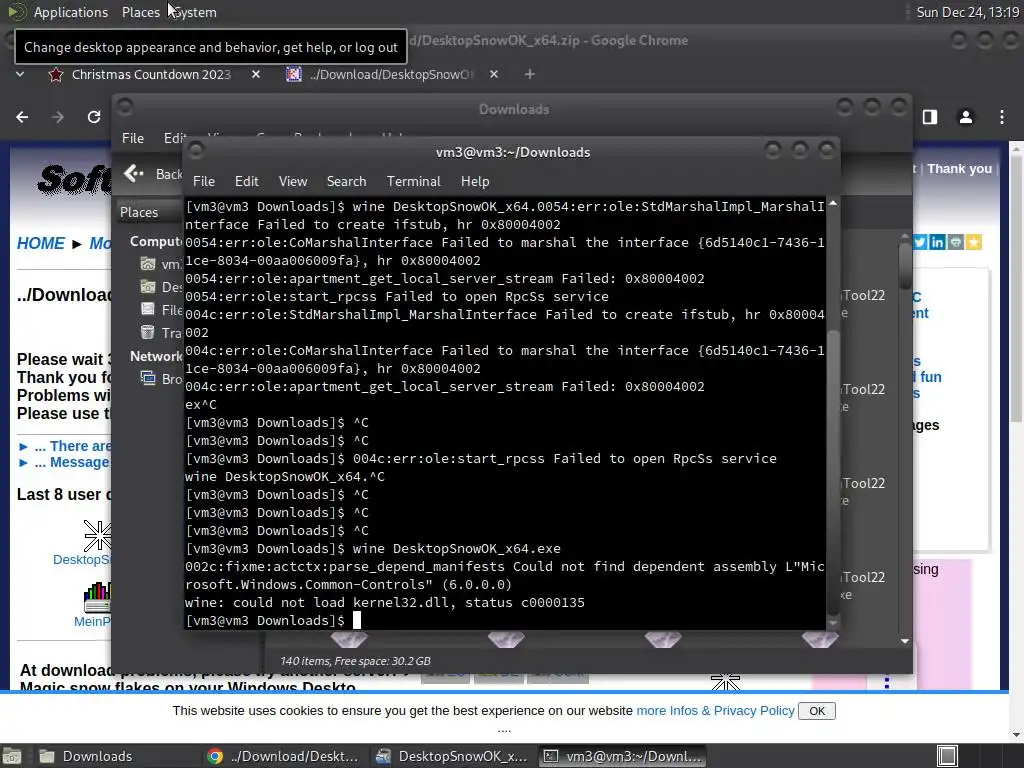This screenshot has width=1024, height=768.
Task: Open the Terminal menu in the terminal window
Action: click(x=413, y=182)
